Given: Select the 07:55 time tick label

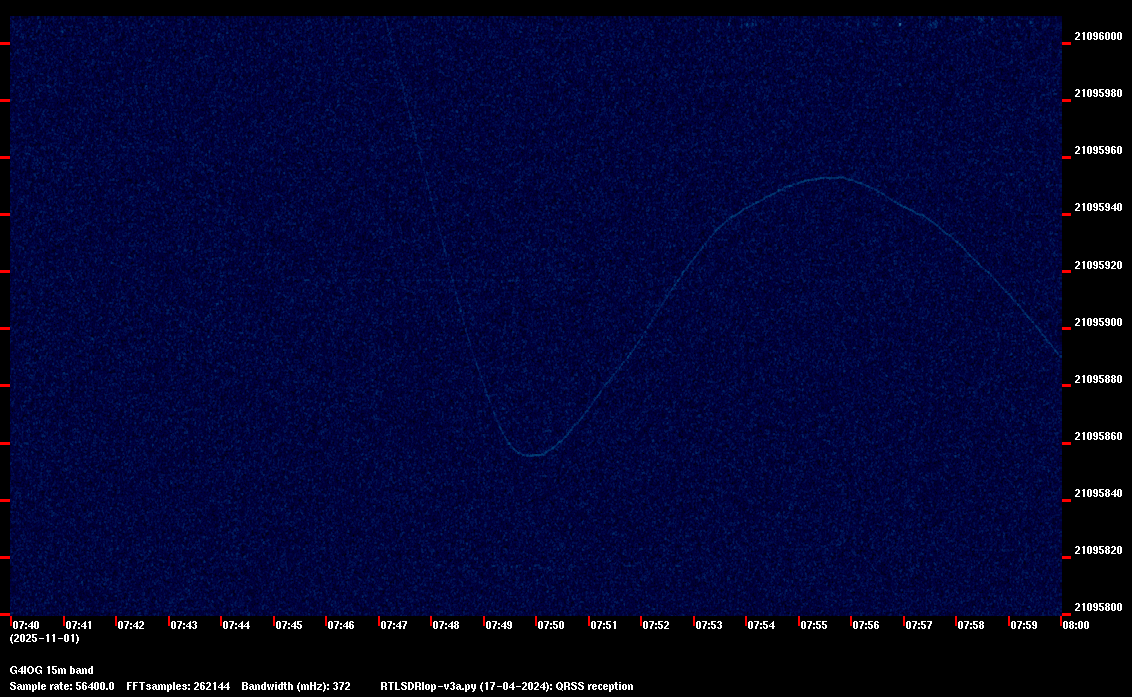Looking at the screenshot, I should click(813, 625).
